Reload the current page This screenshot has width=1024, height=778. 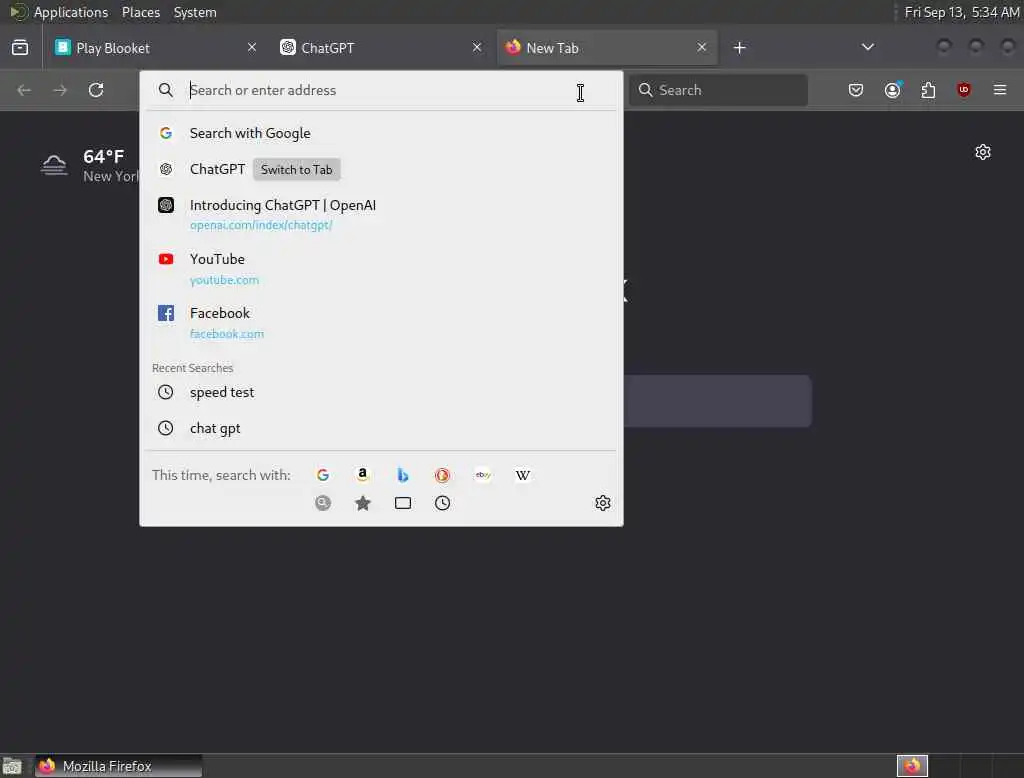point(96,90)
